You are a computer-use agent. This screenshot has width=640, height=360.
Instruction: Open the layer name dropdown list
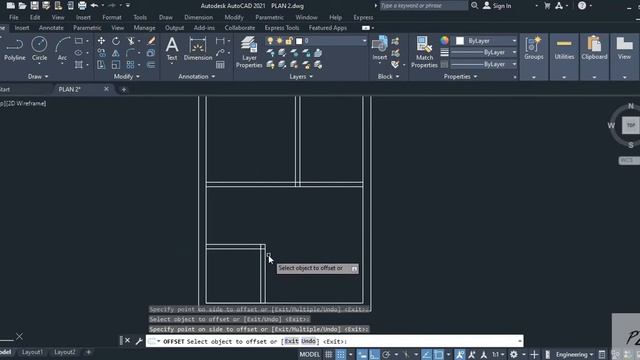364,41
